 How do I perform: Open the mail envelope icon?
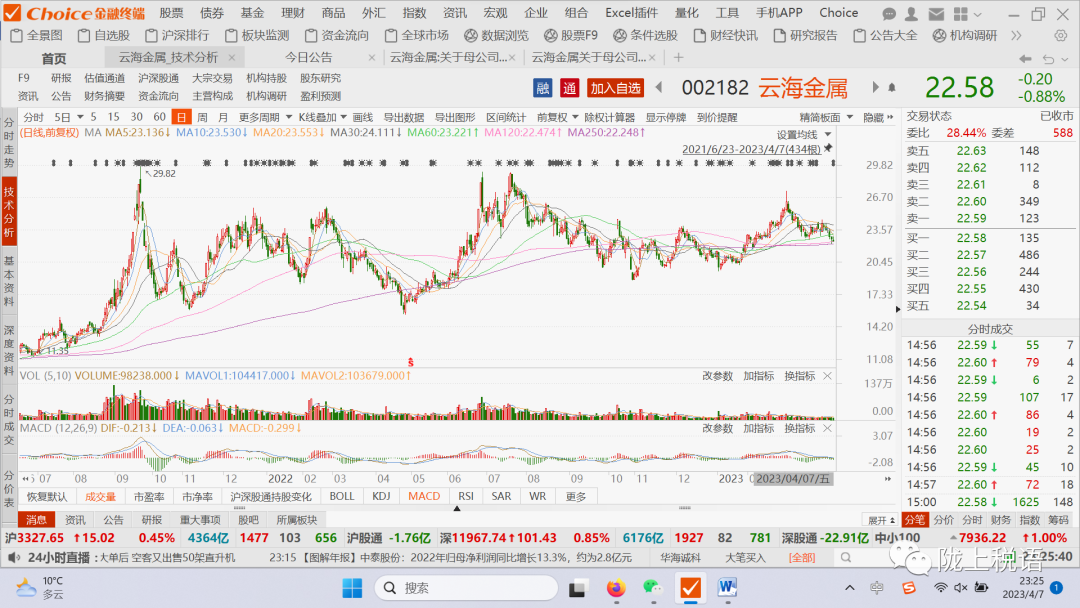tap(935, 14)
